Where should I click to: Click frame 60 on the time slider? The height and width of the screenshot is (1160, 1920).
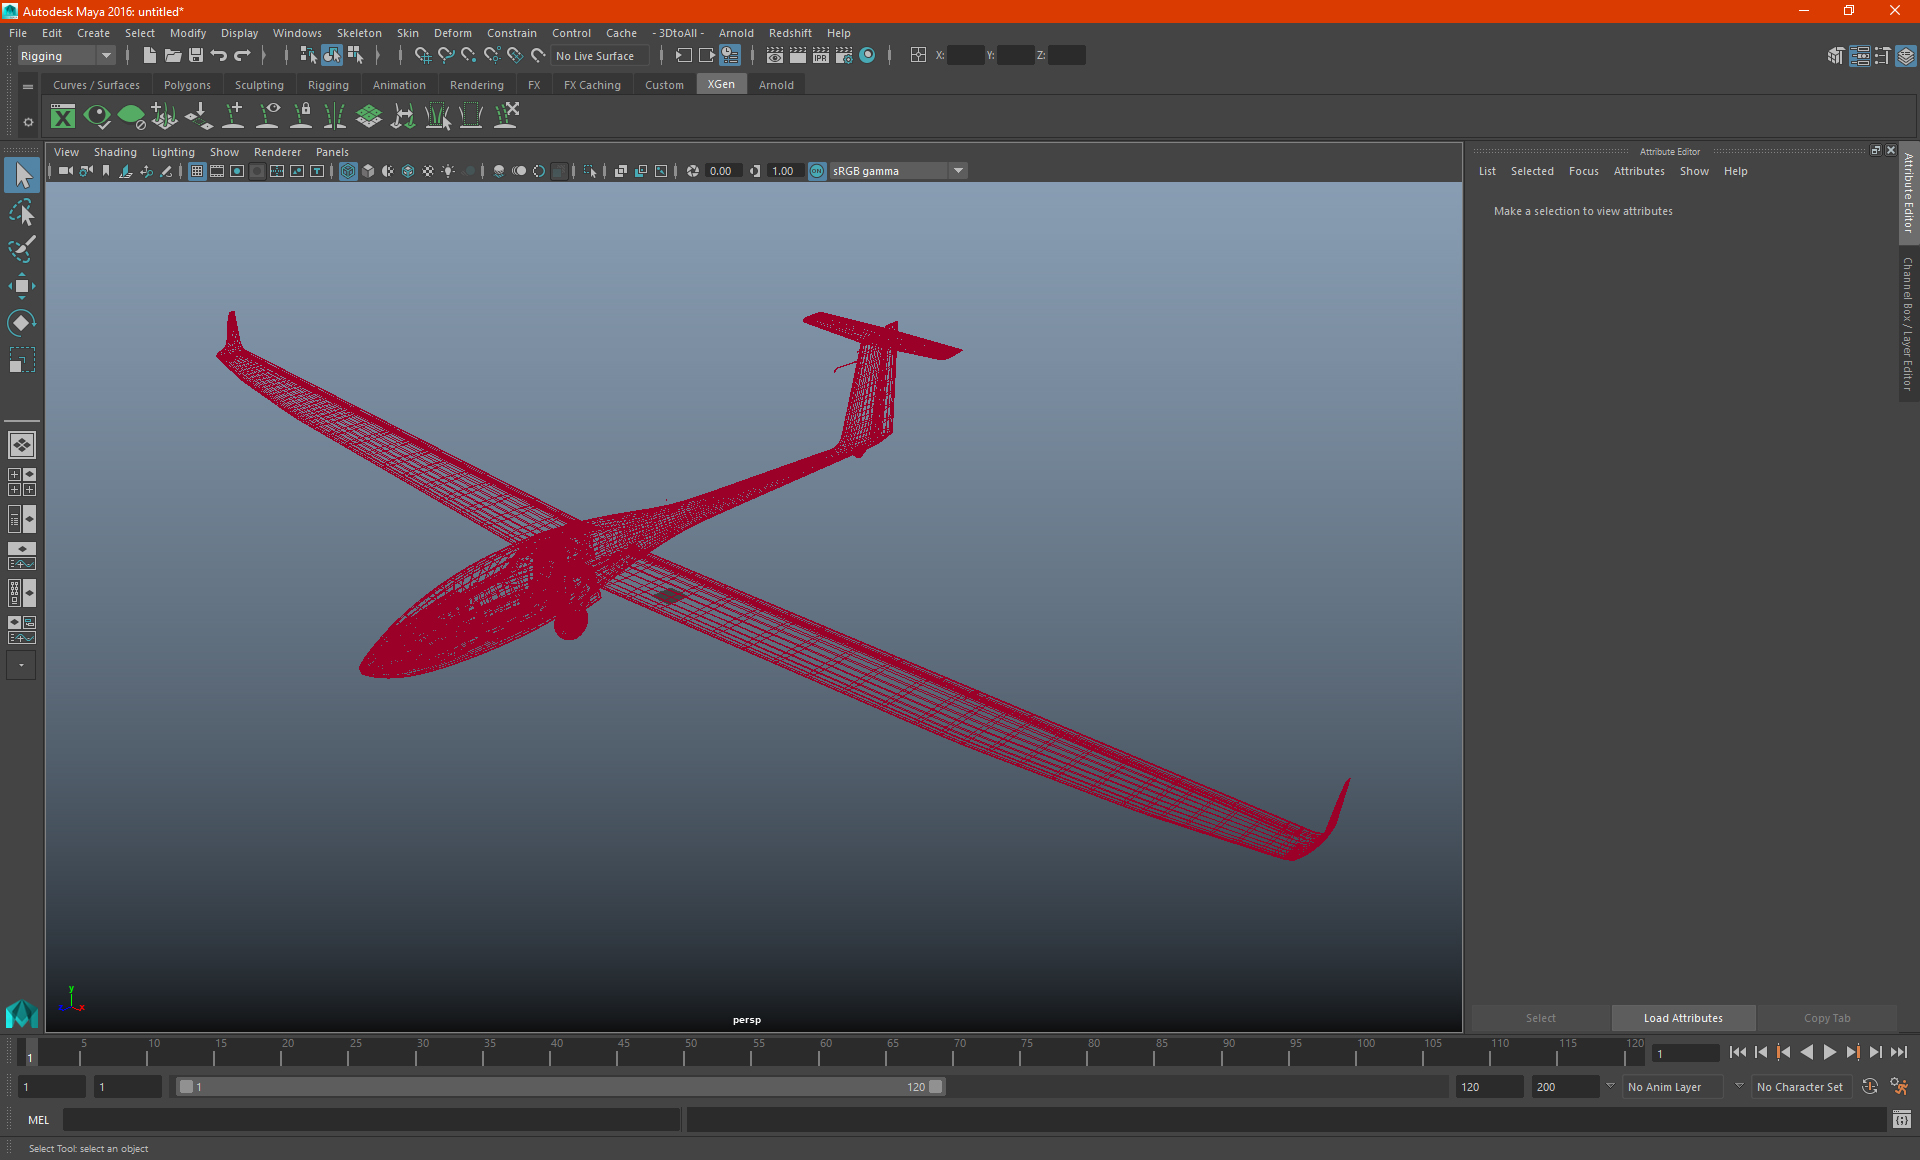click(824, 1052)
